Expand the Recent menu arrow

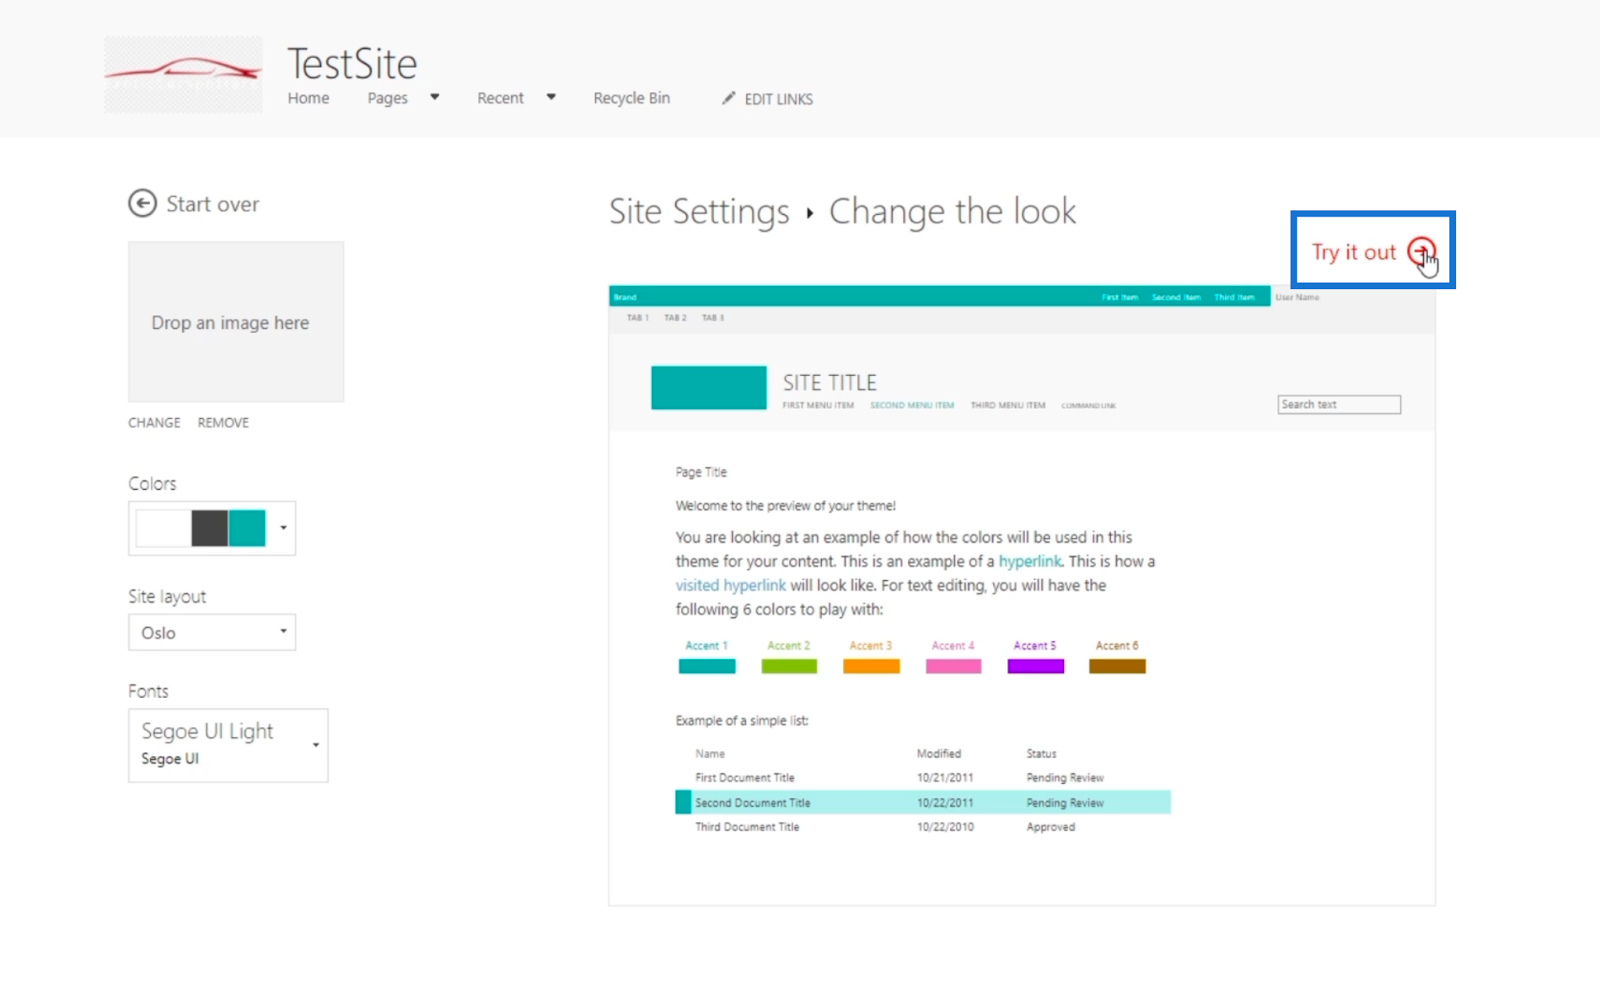point(551,97)
